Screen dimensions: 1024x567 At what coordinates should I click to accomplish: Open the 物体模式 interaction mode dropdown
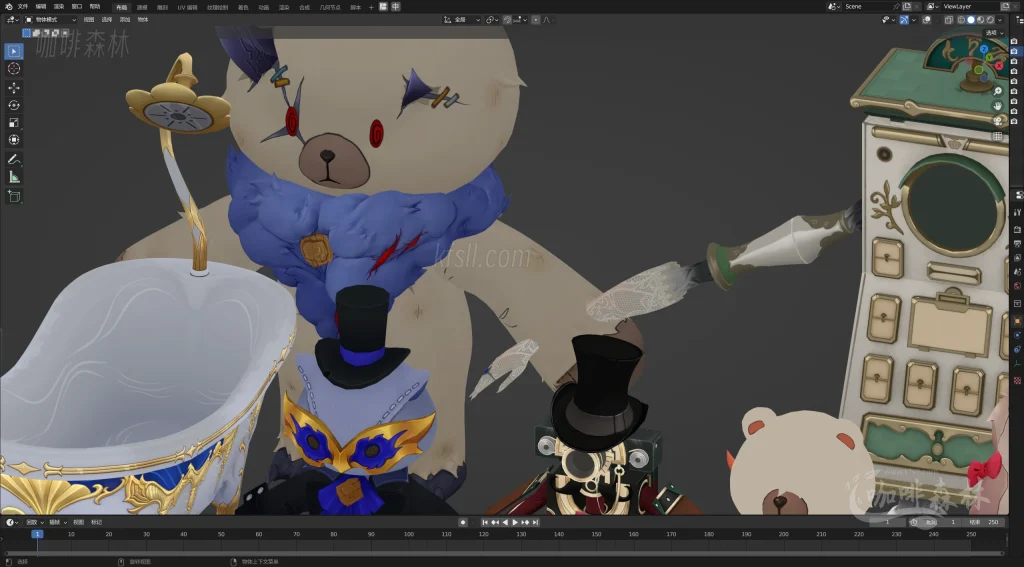(x=50, y=20)
